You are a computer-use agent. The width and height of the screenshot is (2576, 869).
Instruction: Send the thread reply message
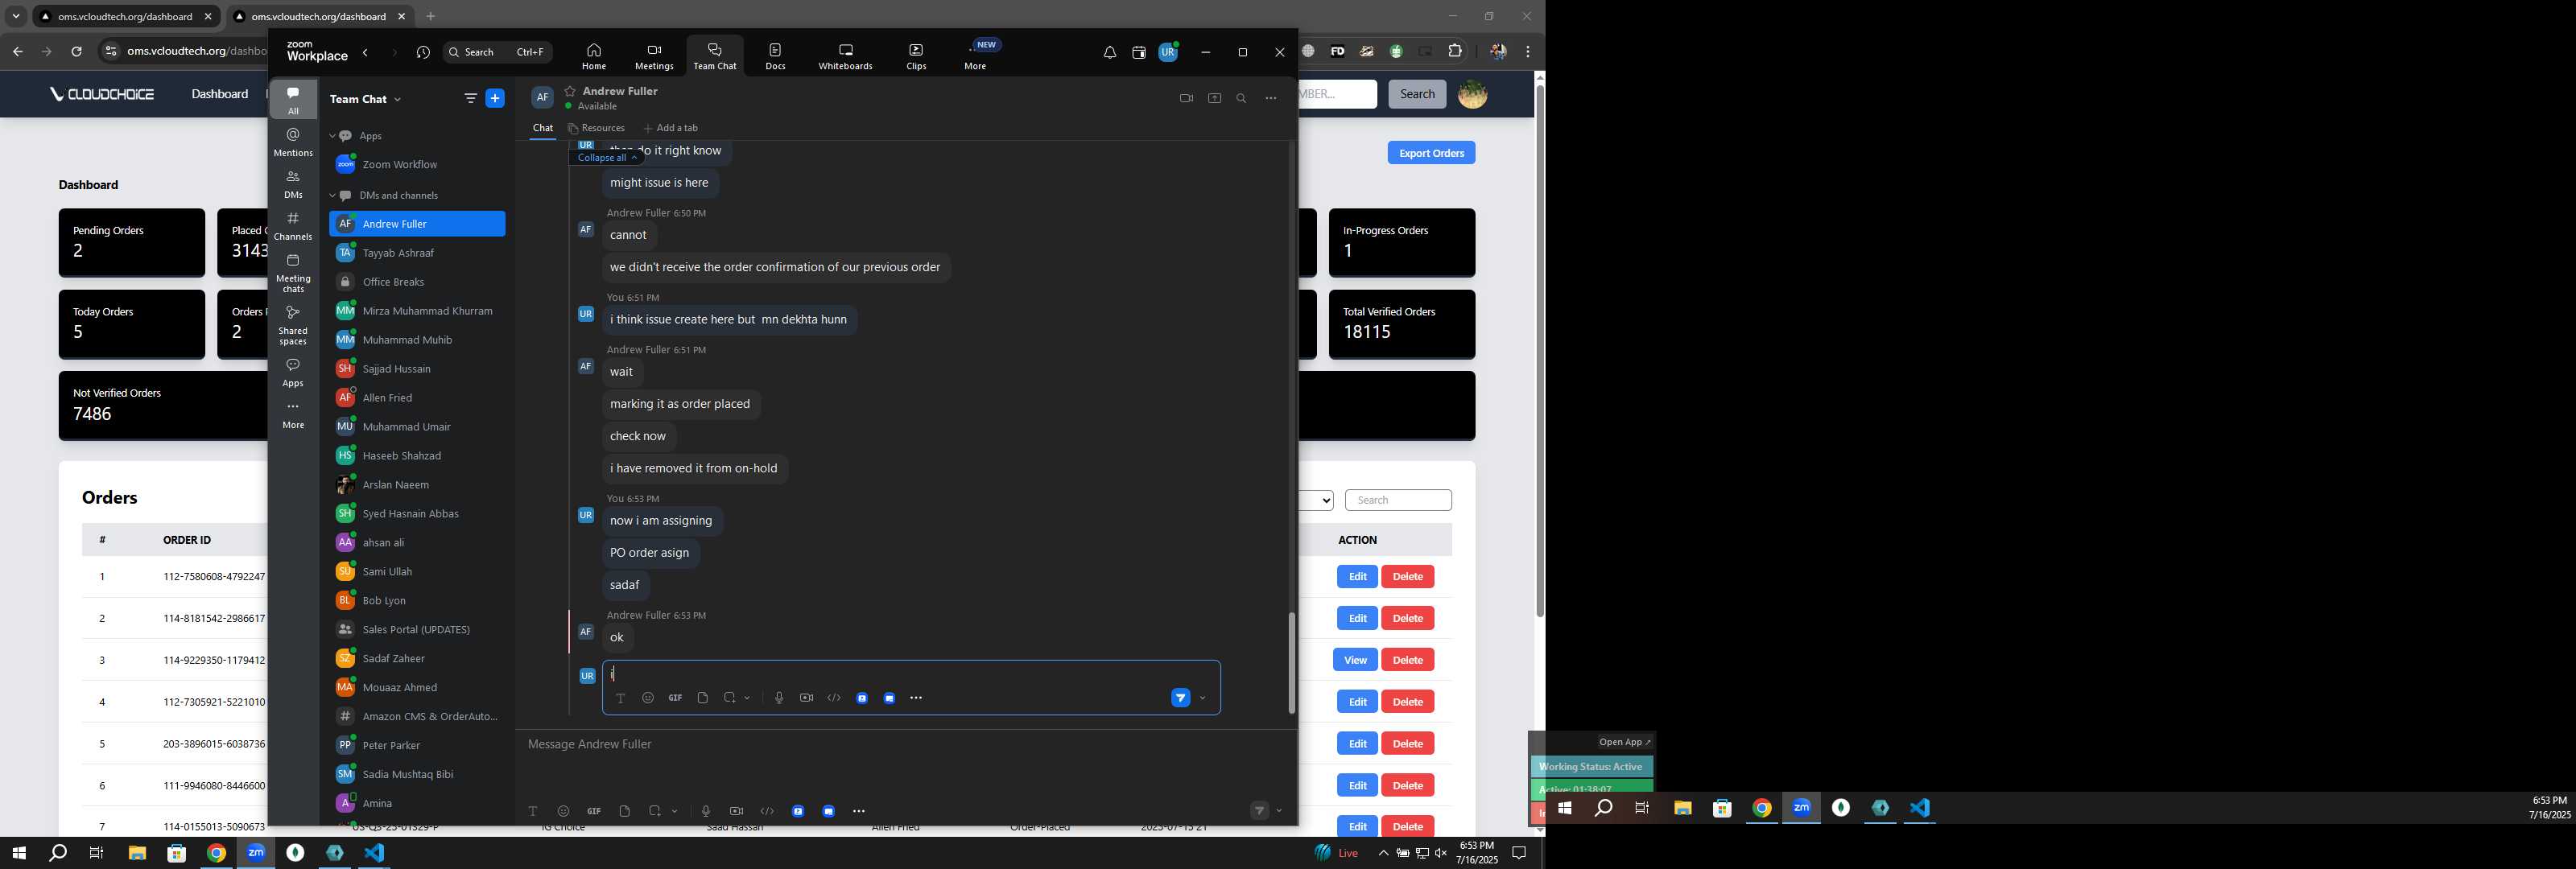coord(1180,698)
